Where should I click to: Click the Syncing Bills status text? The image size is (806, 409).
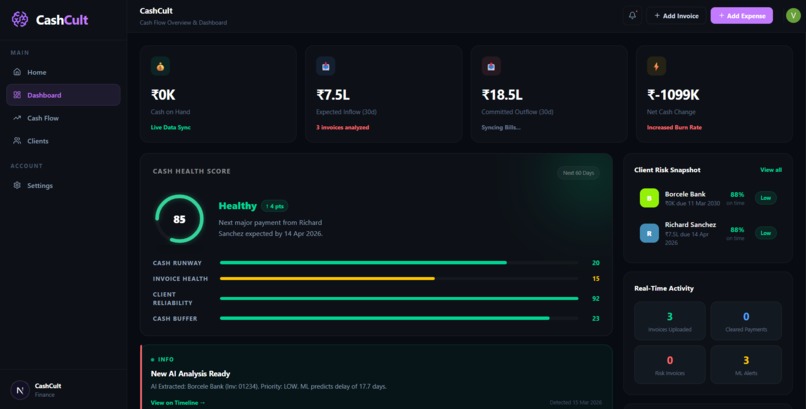pyautogui.click(x=501, y=127)
